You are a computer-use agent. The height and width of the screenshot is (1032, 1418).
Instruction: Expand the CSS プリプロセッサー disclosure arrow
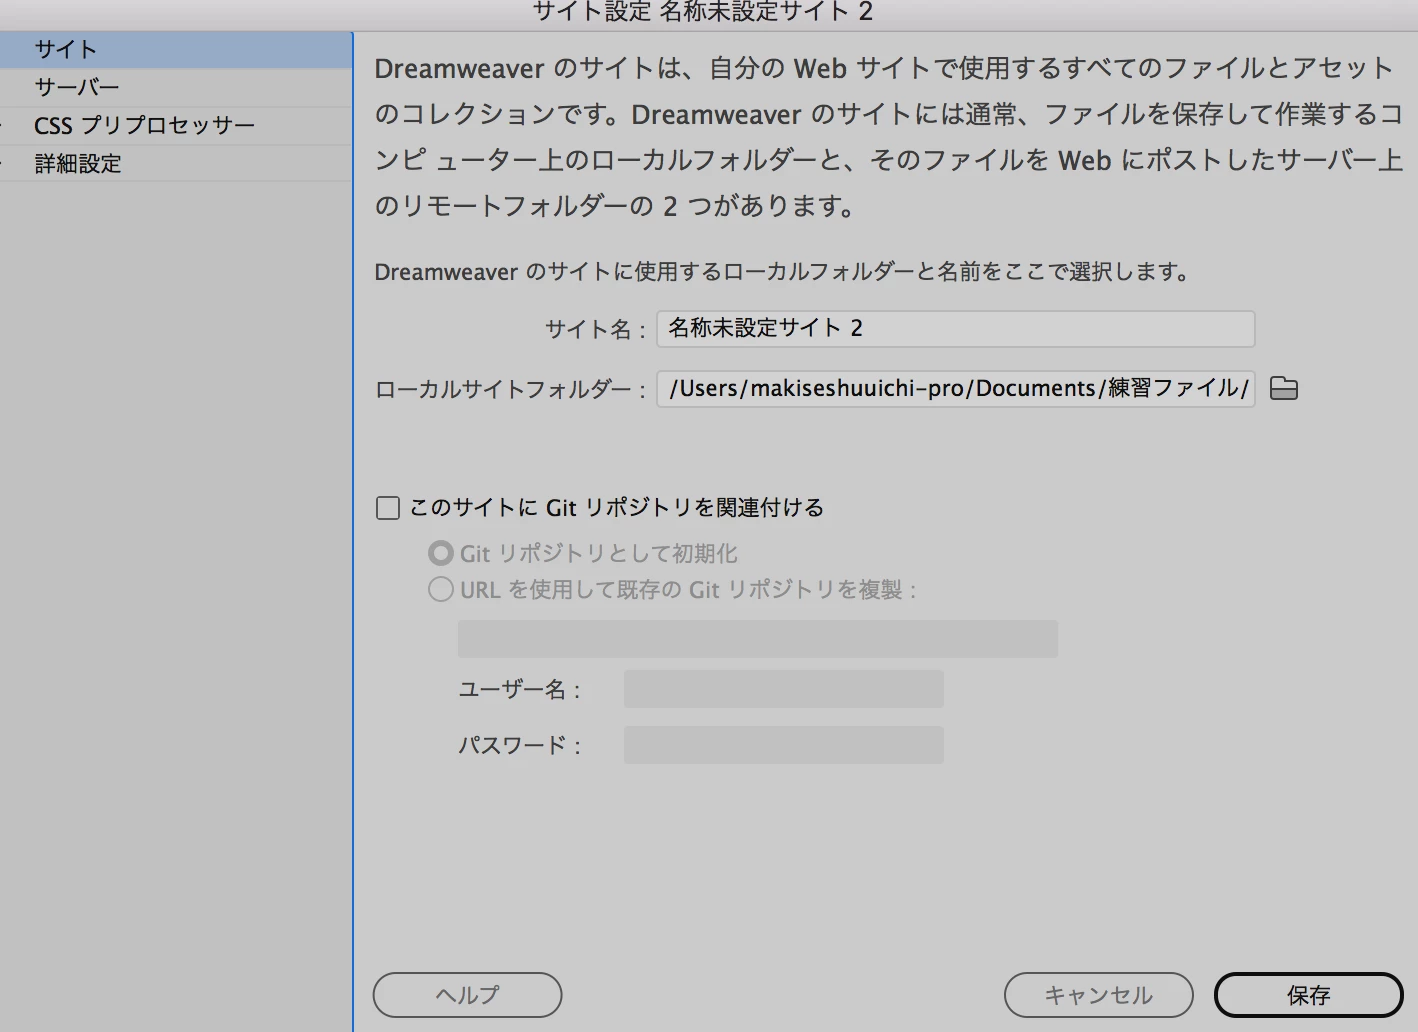[x=3, y=125]
